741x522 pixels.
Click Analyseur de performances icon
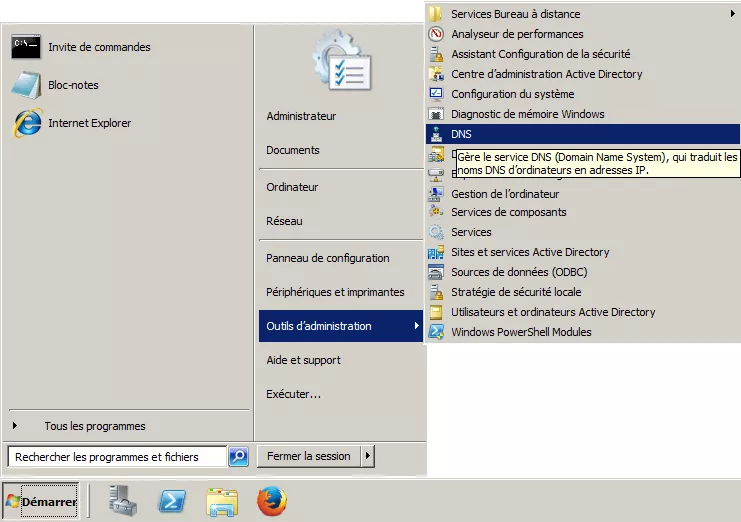tap(436, 34)
